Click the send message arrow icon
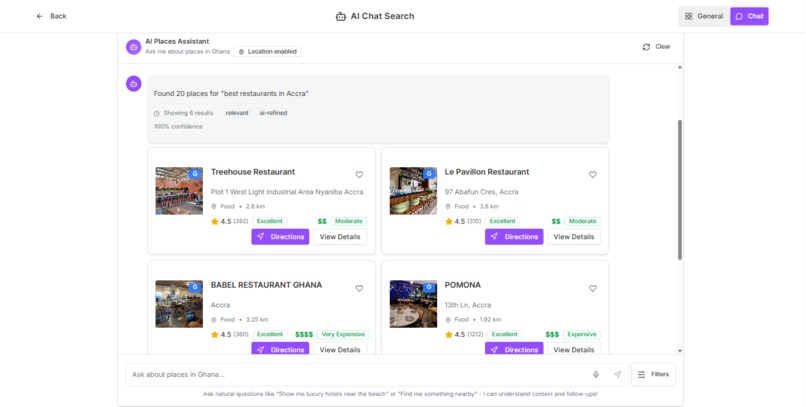Image resolution: width=806 pixels, height=407 pixels. click(x=617, y=375)
